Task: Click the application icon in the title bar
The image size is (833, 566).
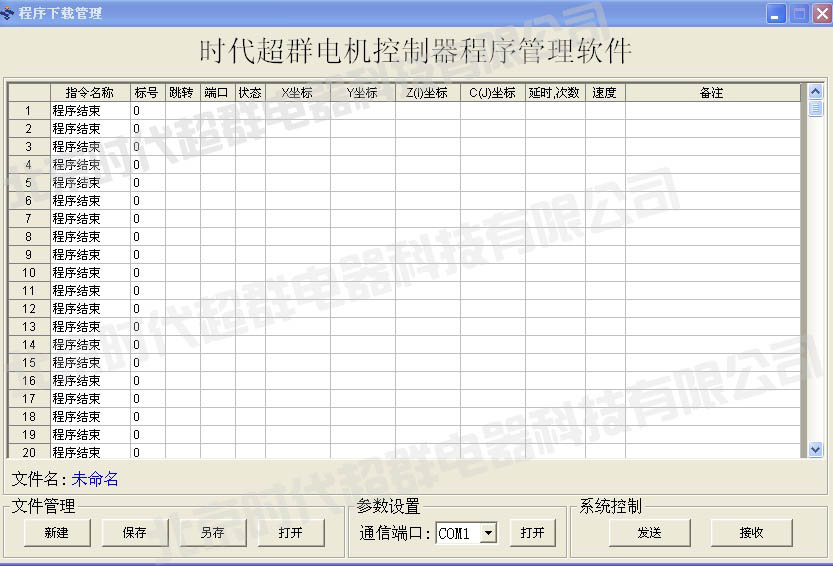Action: click(9, 14)
